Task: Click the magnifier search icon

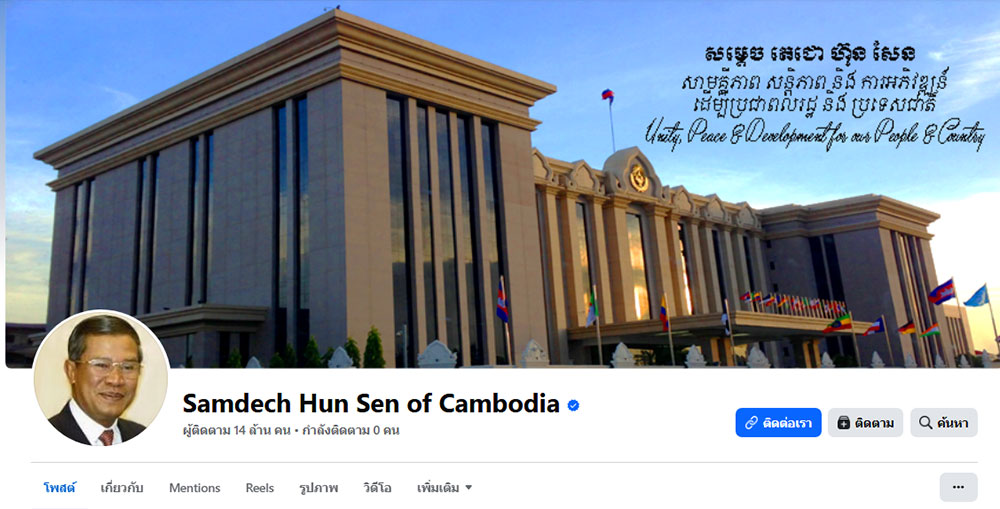Action: coord(925,422)
